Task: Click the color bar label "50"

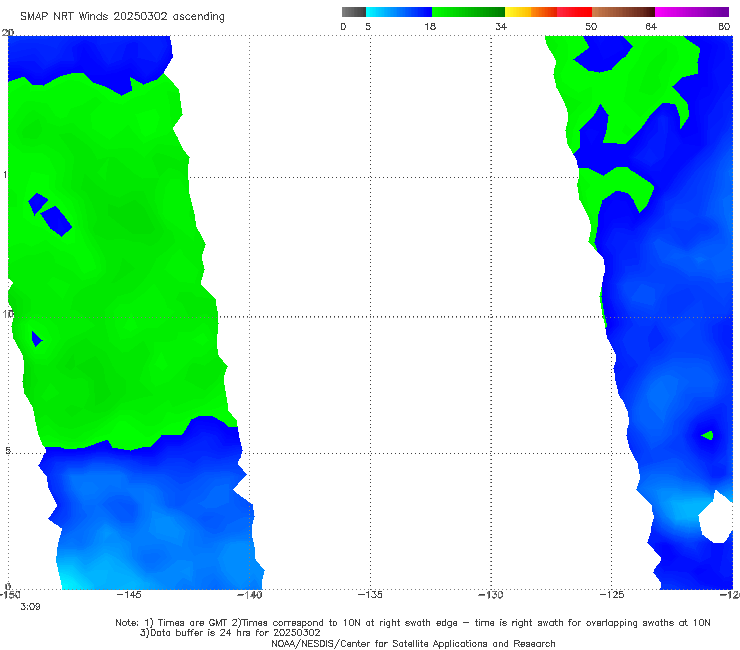Action: tap(591, 26)
